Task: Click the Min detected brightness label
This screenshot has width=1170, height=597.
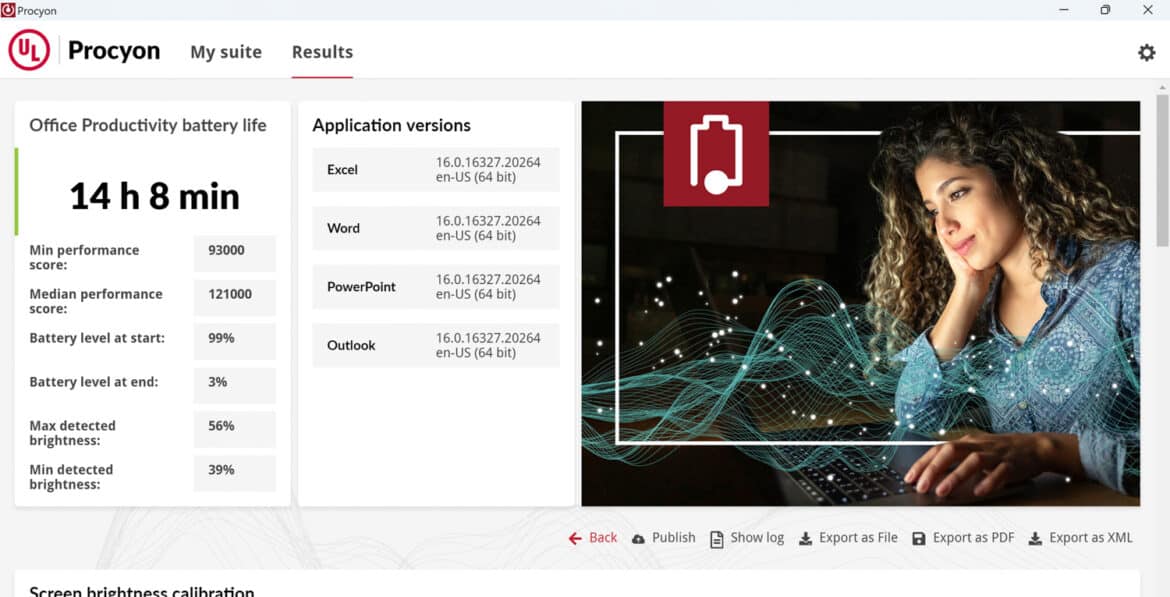Action: pos(71,477)
